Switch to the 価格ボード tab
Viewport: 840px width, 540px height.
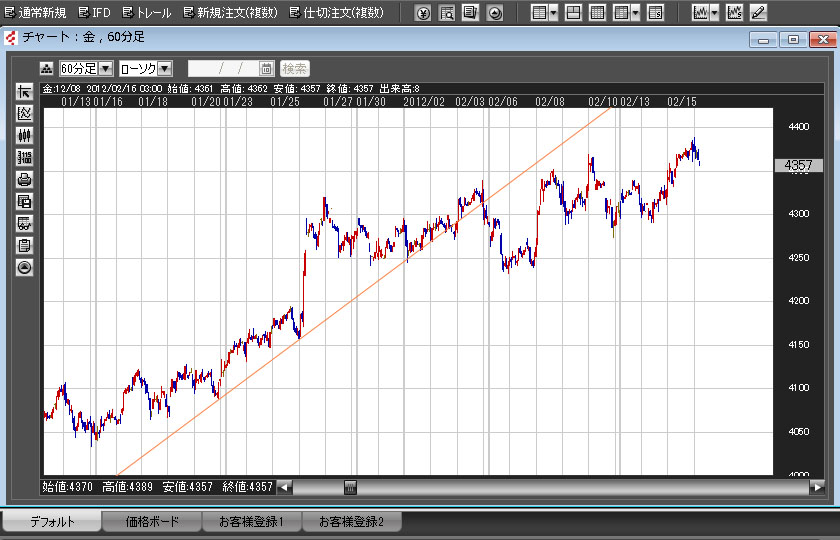[152, 521]
